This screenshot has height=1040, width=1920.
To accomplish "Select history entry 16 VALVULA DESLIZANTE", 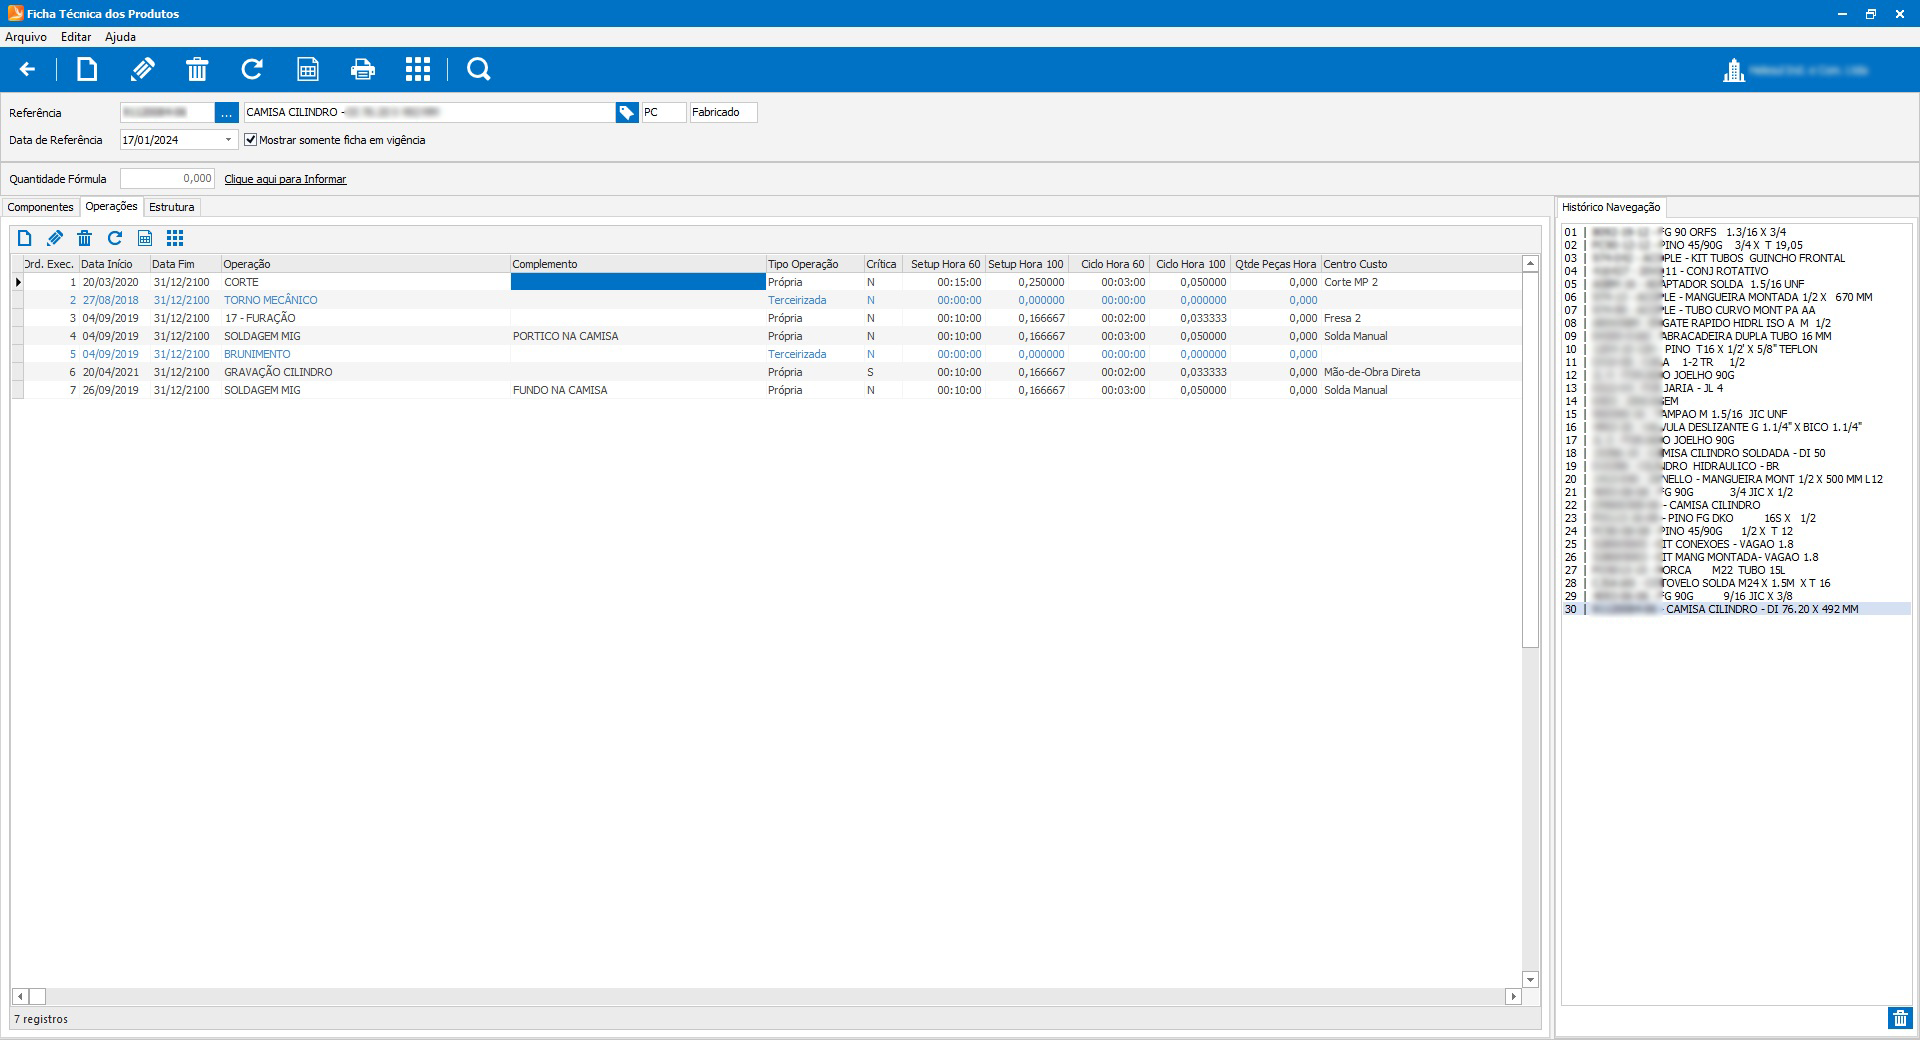I will 1736,427.
